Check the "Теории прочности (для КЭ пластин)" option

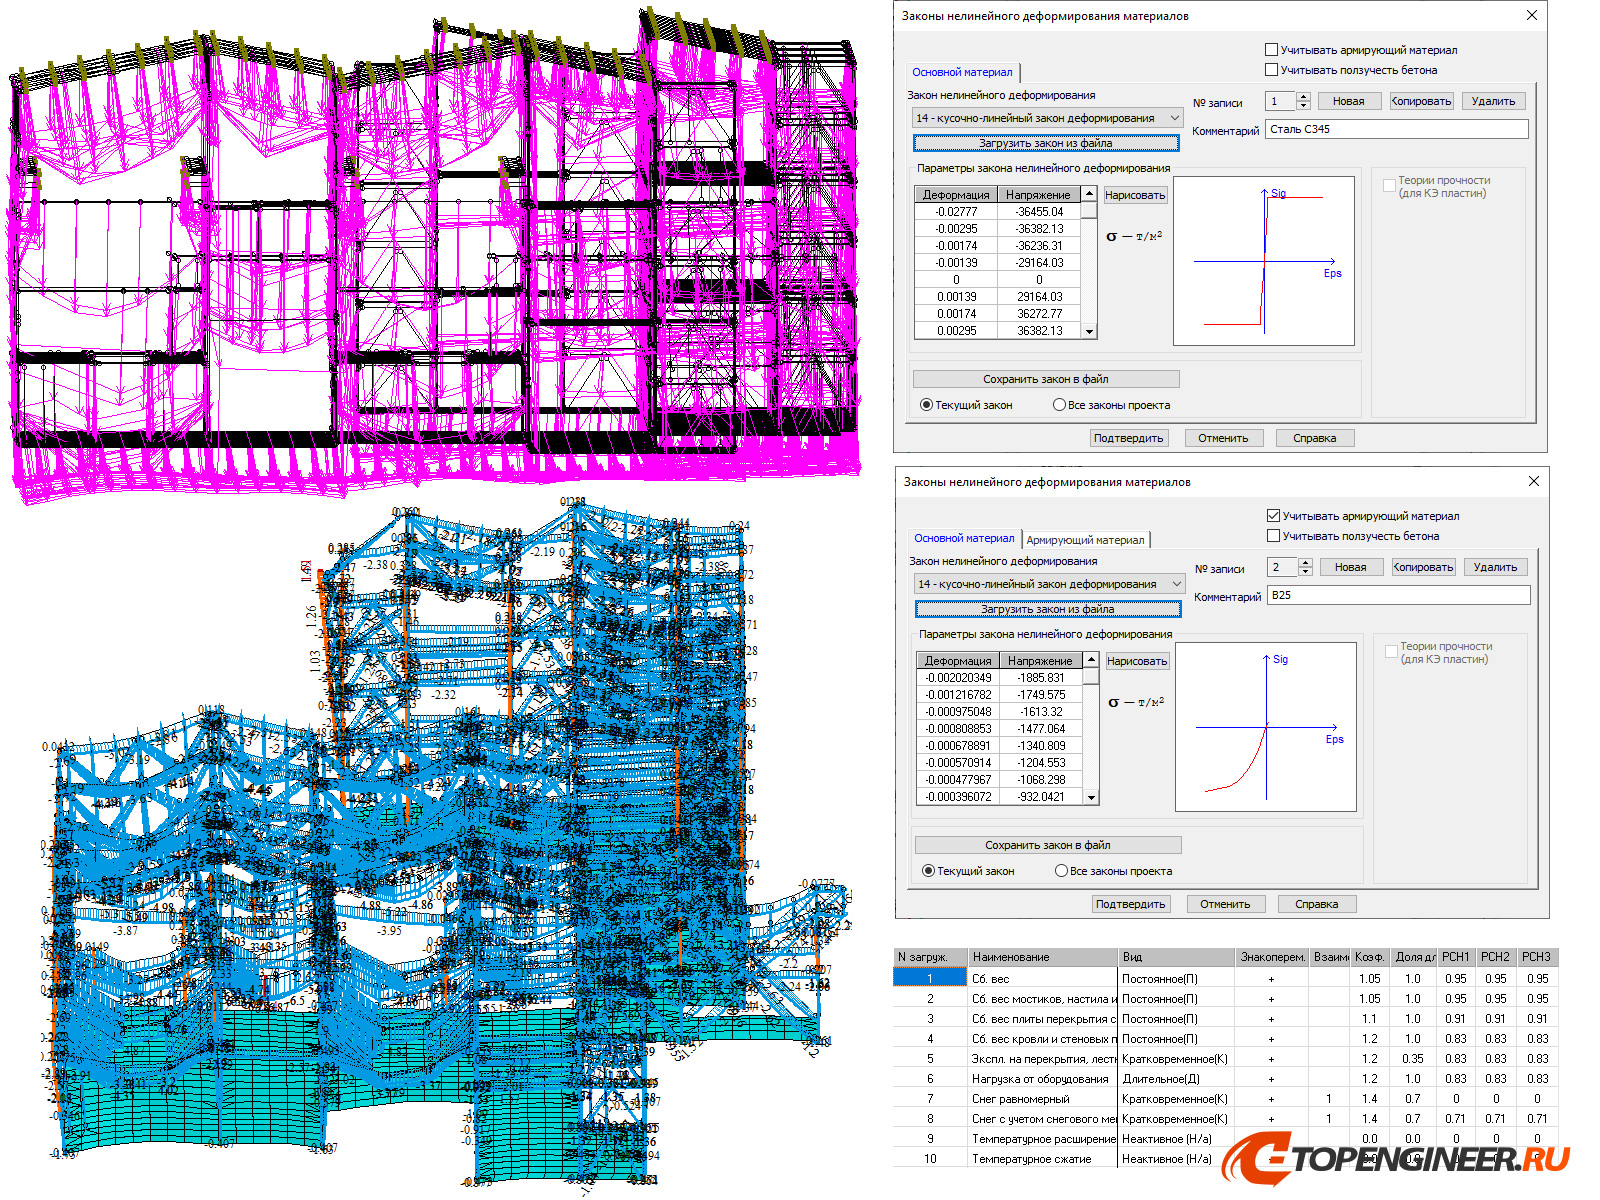(x=1388, y=184)
